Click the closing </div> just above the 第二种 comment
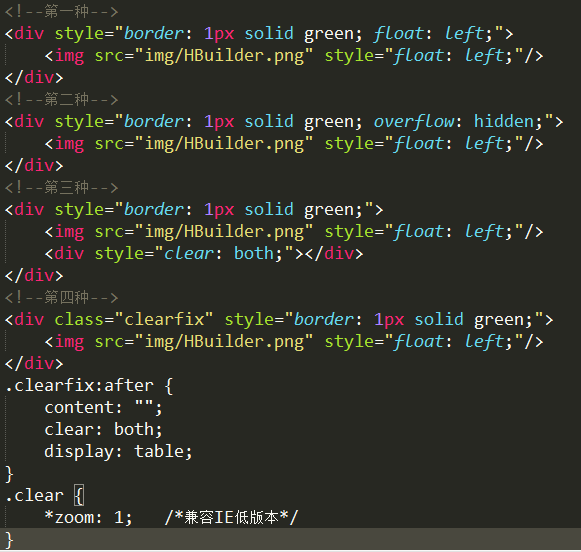The width and height of the screenshot is (581, 552). point(34,78)
